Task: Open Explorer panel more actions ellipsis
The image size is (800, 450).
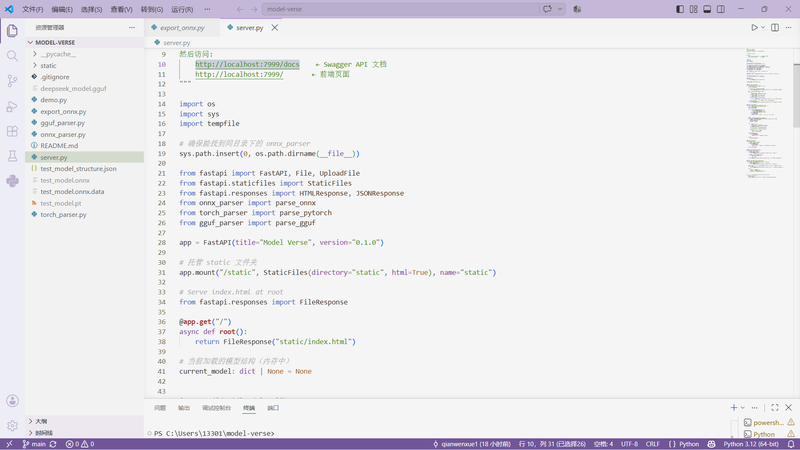Action: click(x=132, y=28)
